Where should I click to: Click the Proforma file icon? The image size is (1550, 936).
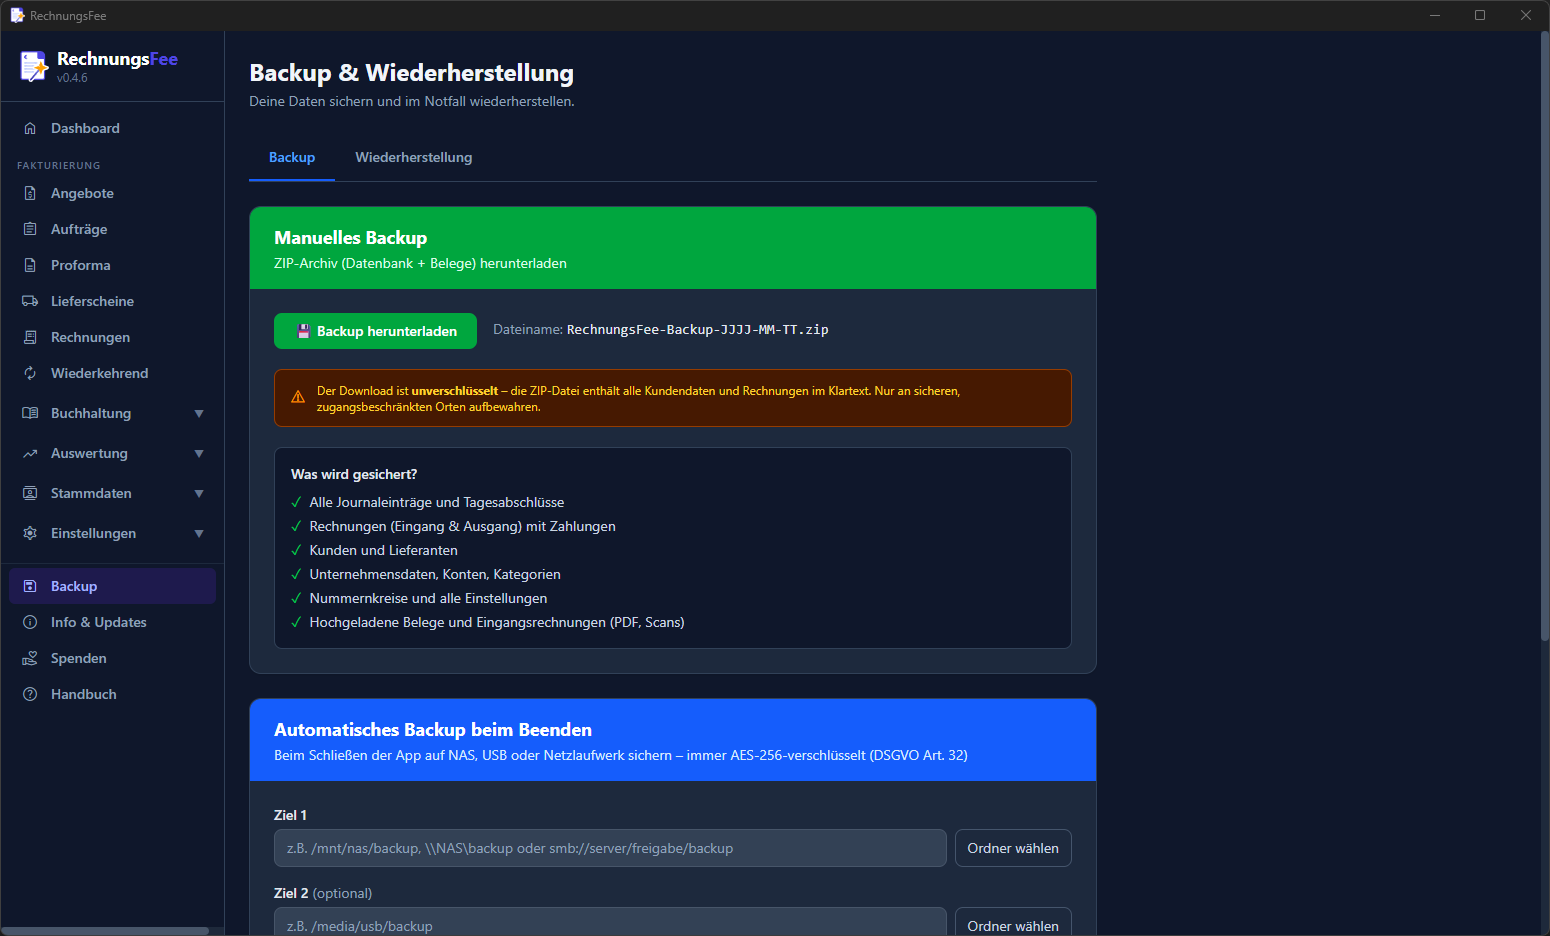(x=30, y=265)
